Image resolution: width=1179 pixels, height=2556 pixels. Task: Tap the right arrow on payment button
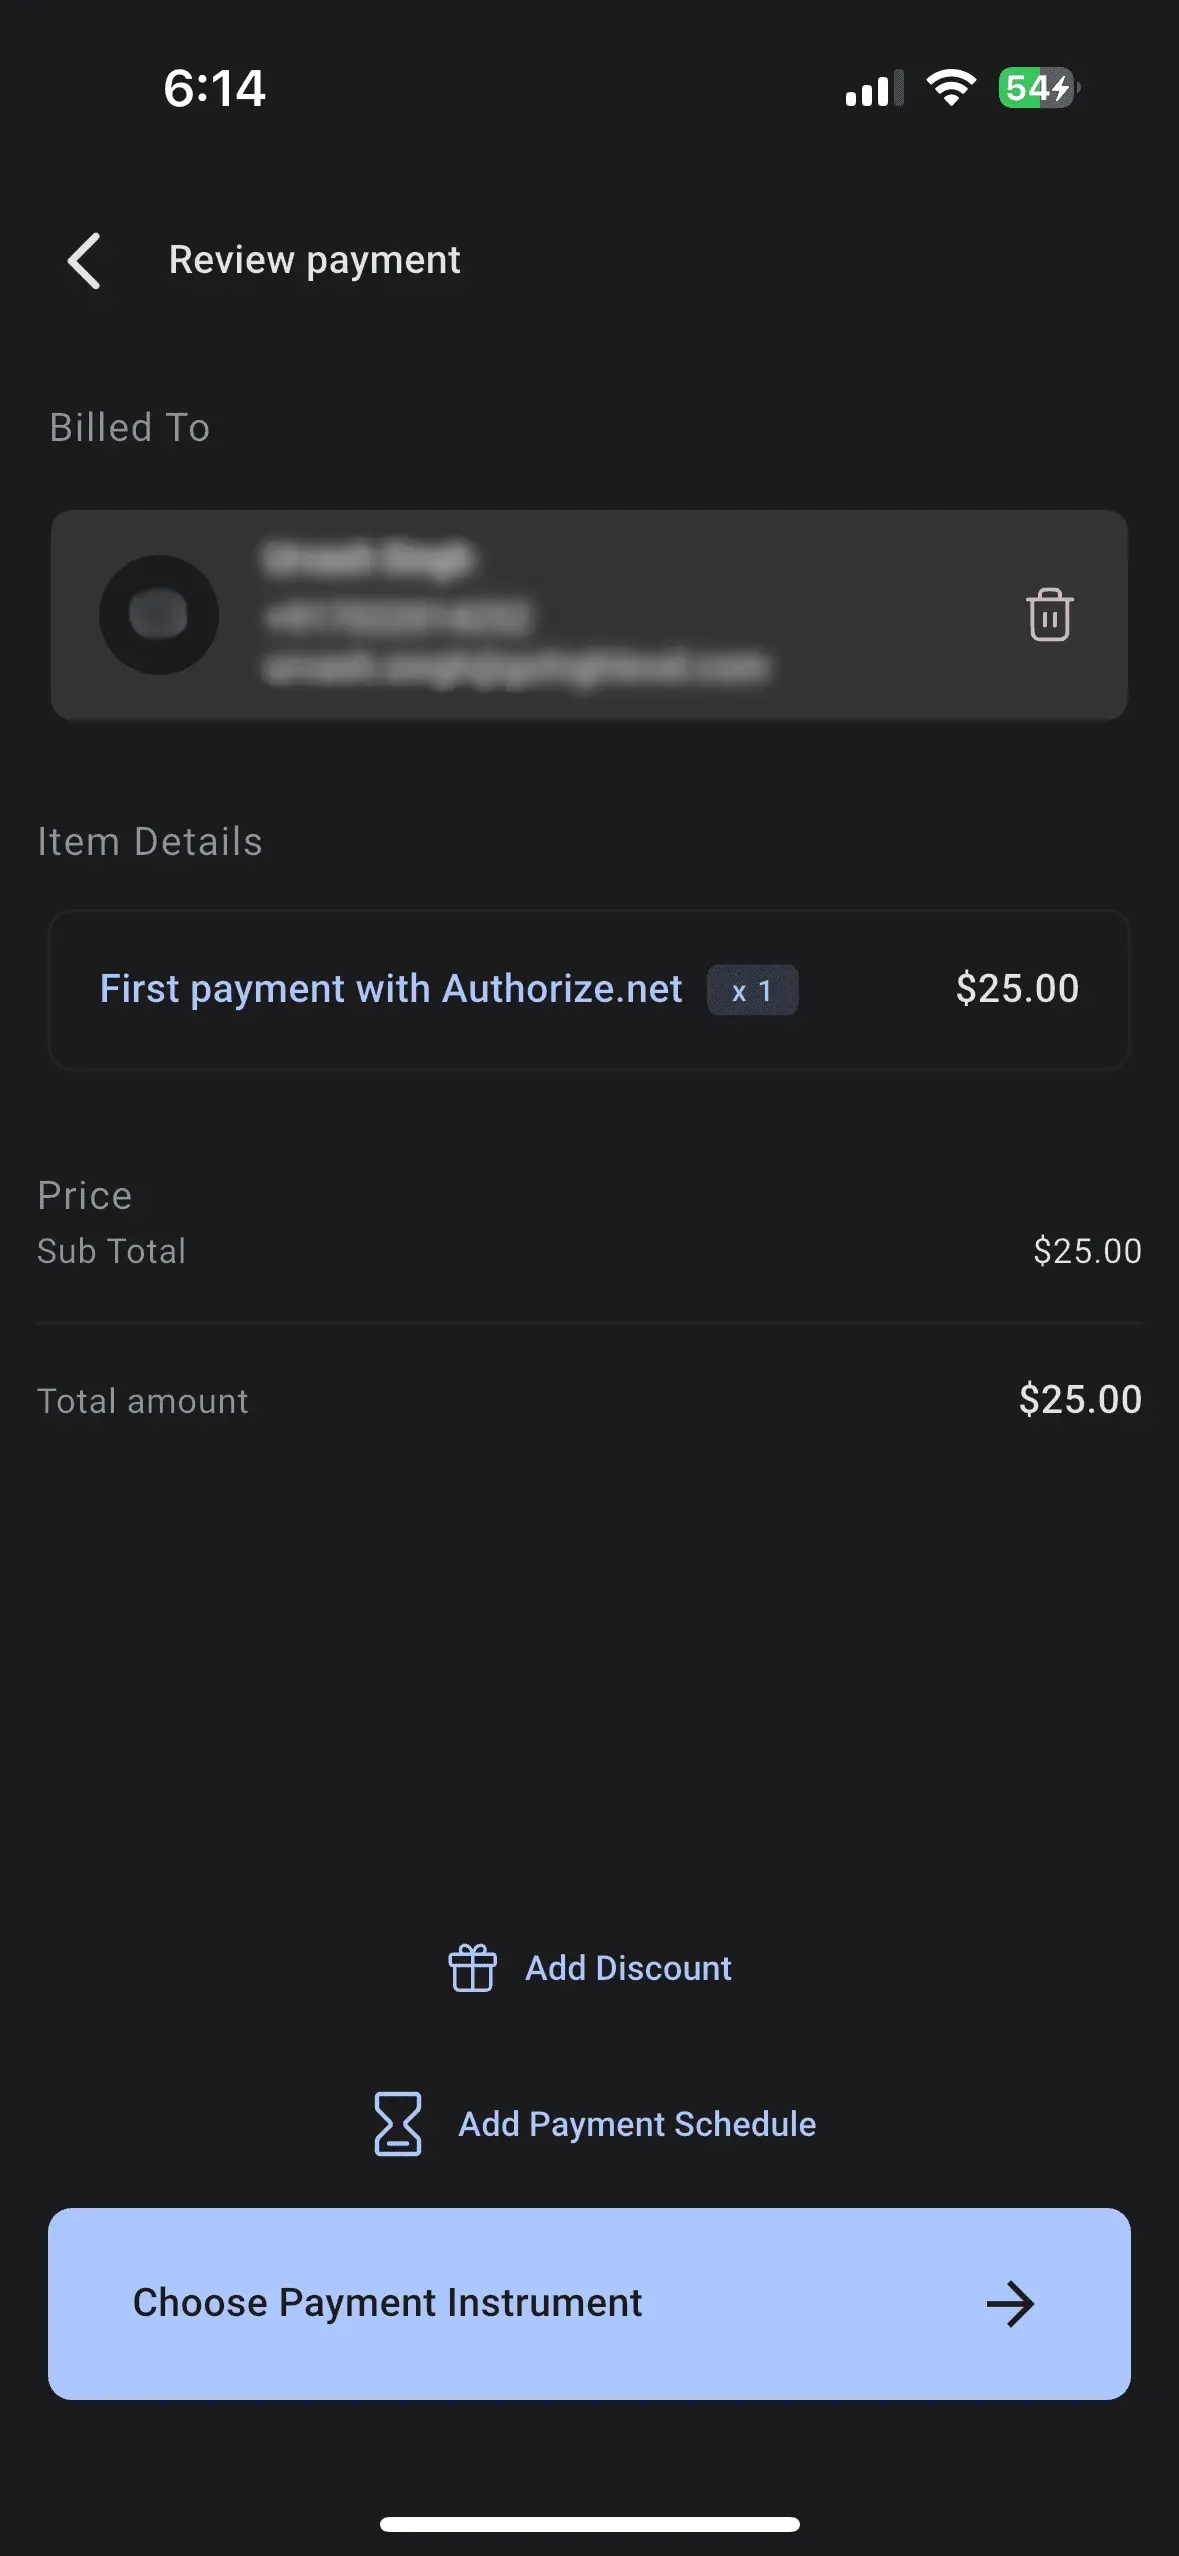[x=1010, y=2303]
